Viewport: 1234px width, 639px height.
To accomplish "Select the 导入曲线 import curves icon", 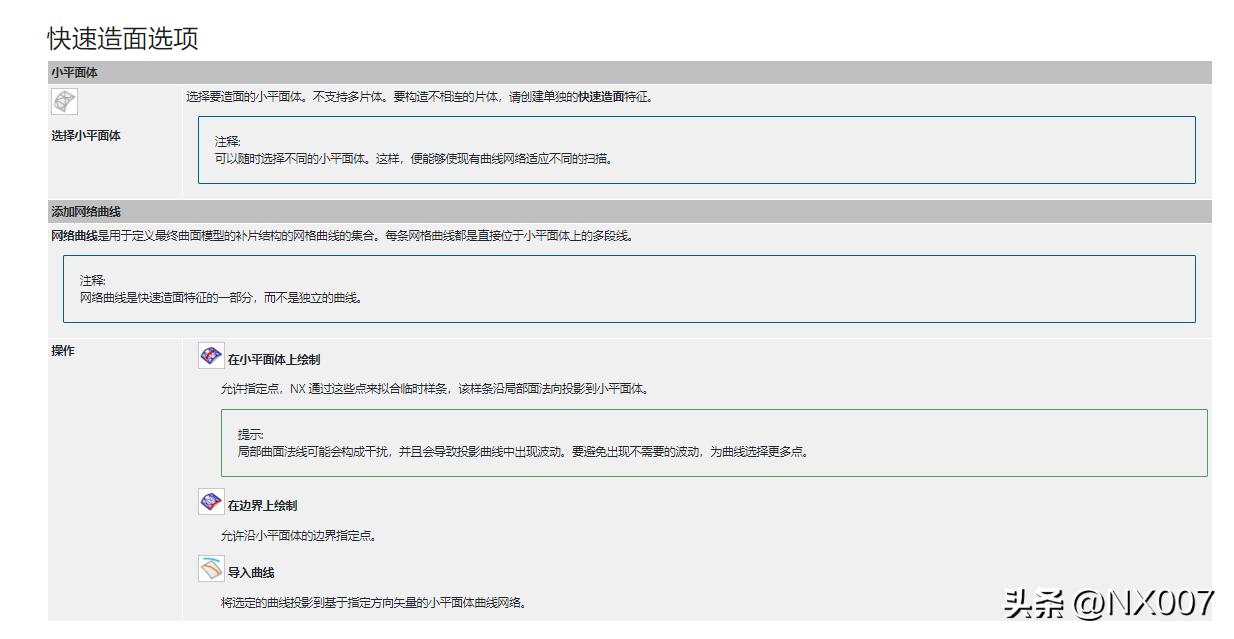I will pyautogui.click(x=210, y=568).
